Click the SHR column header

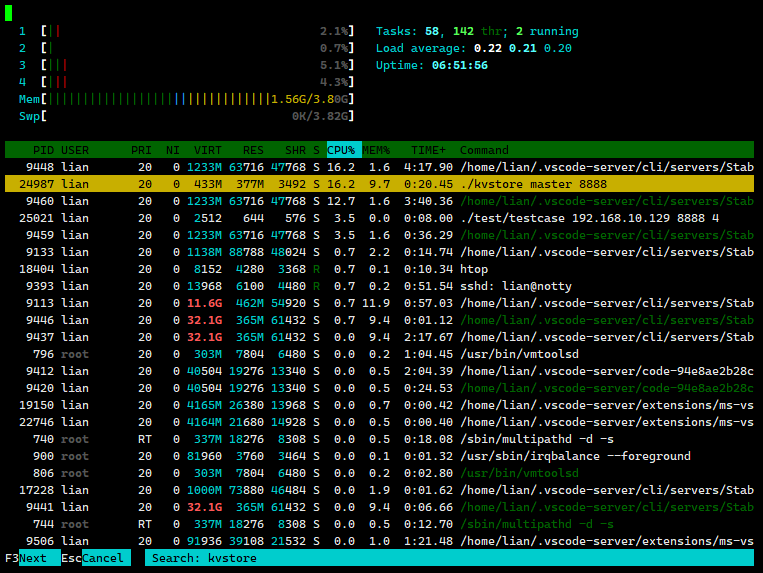(x=294, y=150)
